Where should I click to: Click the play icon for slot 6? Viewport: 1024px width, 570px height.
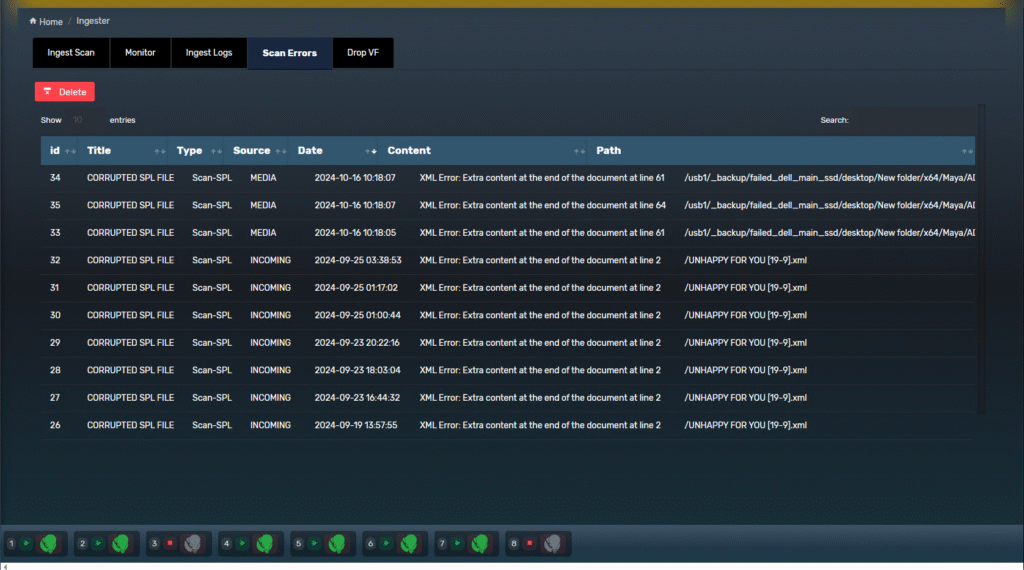(386, 544)
